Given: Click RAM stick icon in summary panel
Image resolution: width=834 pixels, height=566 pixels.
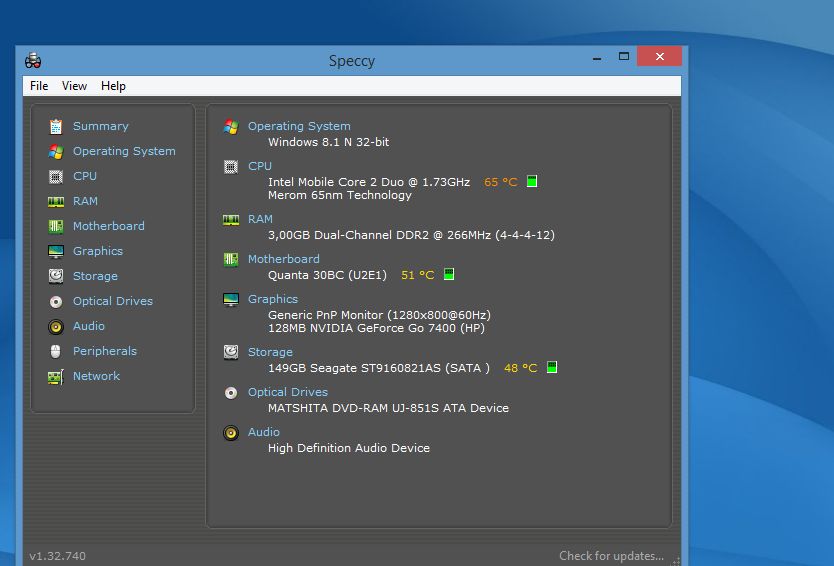Looking at the screenshot, I should click(231, 220).
